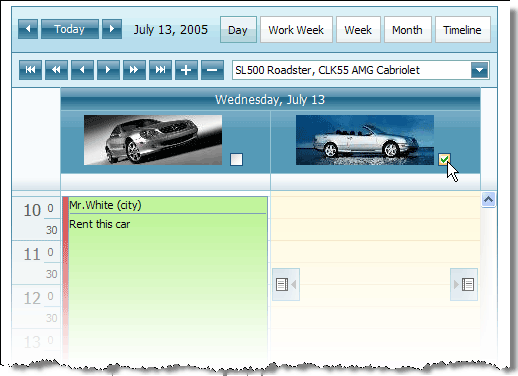Go forward one page of resources

134,70
